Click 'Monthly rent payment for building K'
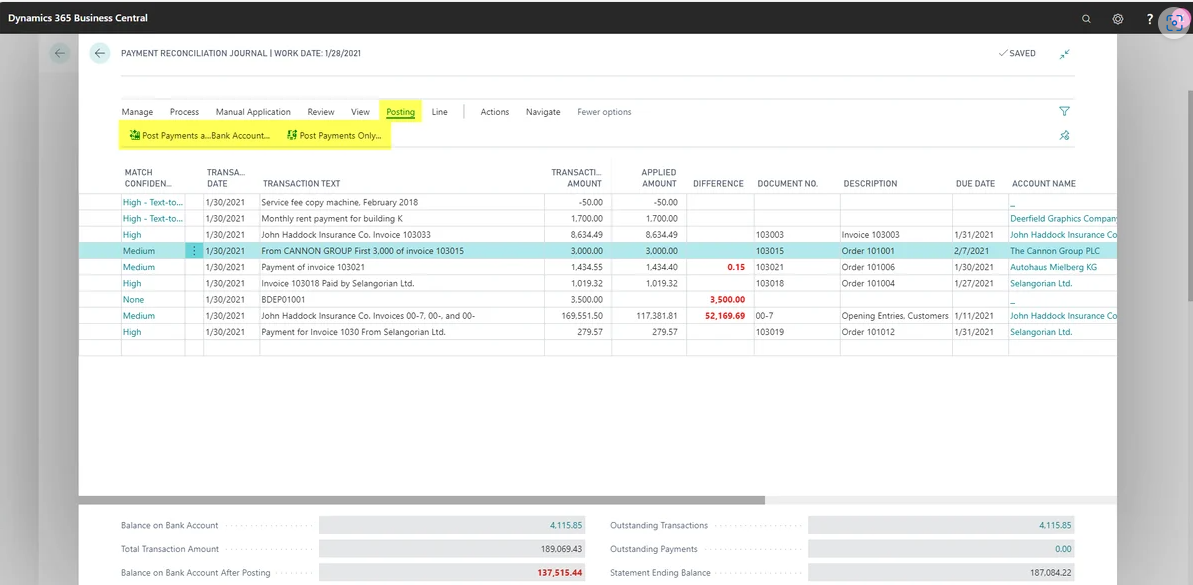Viewport: 1193px width, 585px height. click(332, 218)
